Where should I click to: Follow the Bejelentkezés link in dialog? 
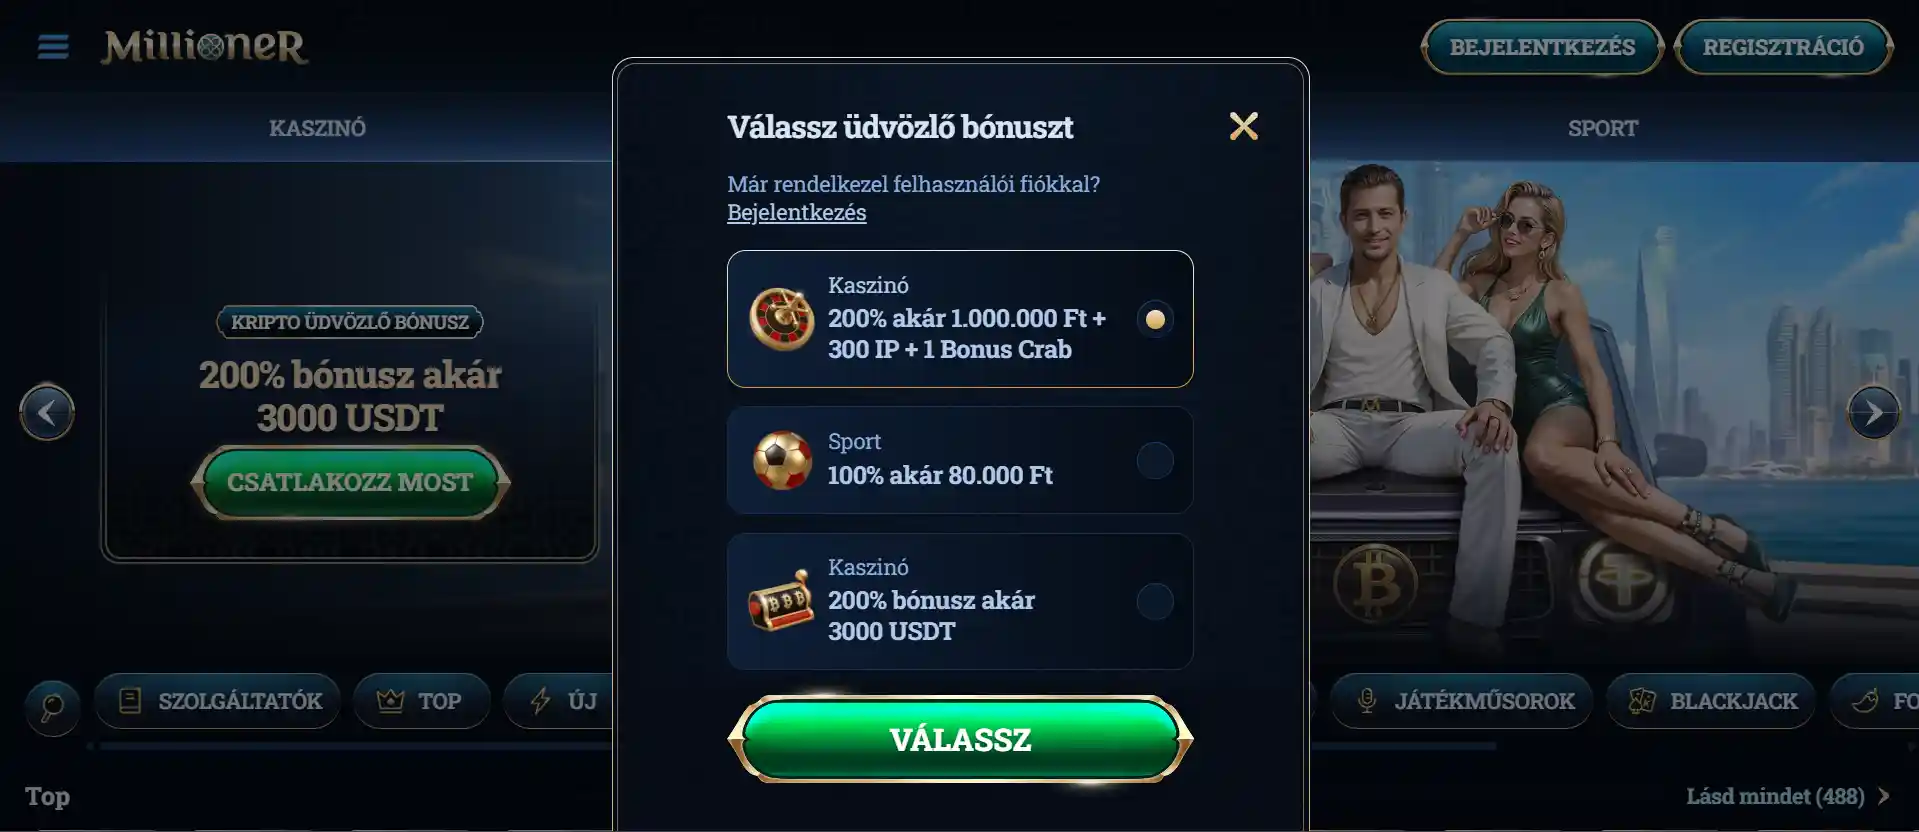point(796,212)
